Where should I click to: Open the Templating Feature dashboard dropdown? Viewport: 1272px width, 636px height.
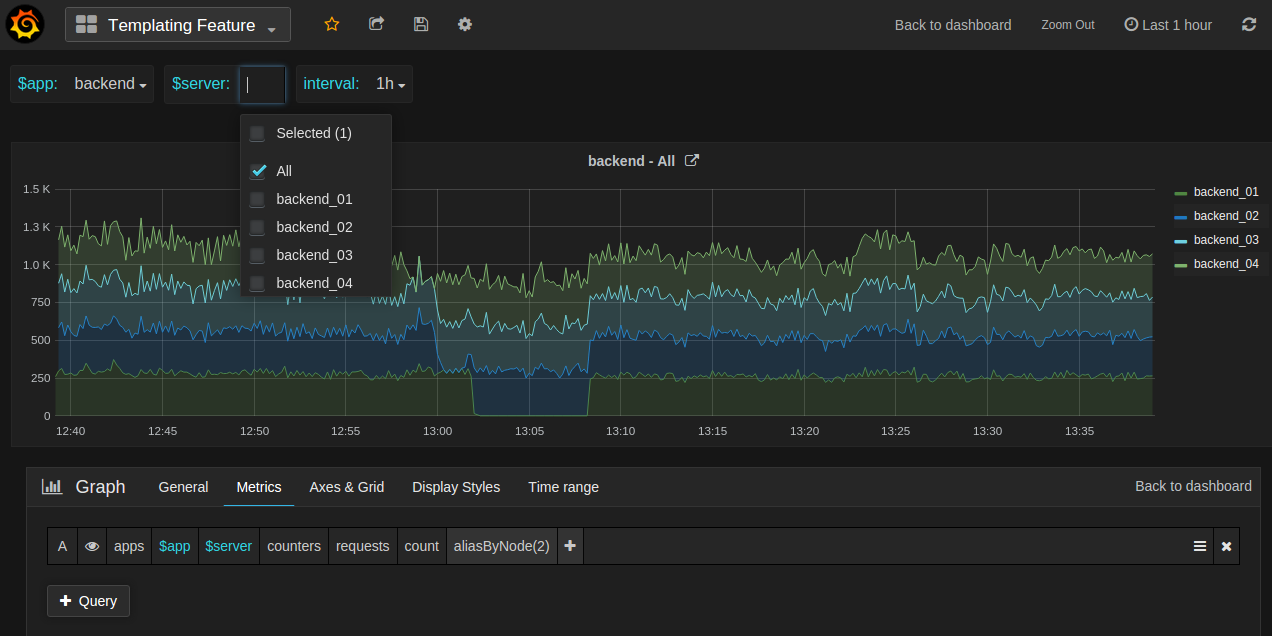[178, 25]
